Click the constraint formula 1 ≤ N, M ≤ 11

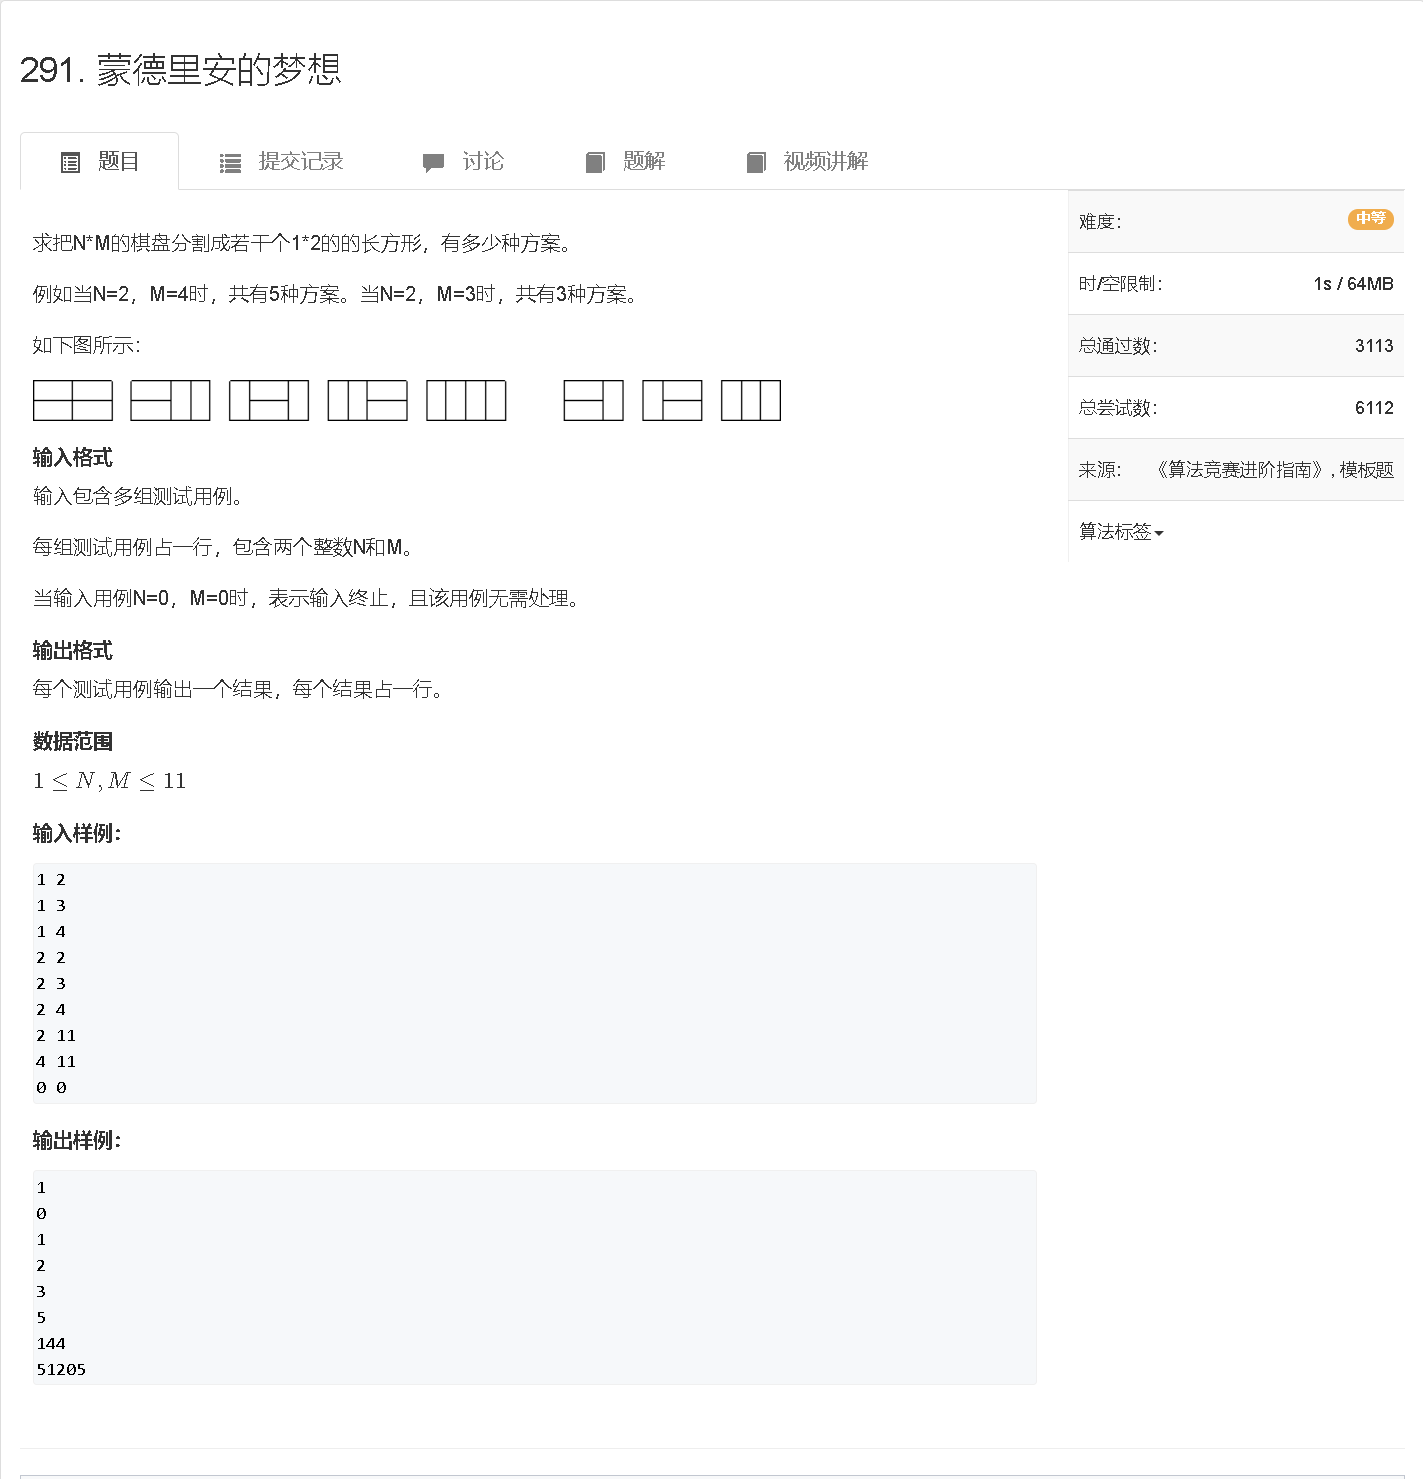[110, 781]
